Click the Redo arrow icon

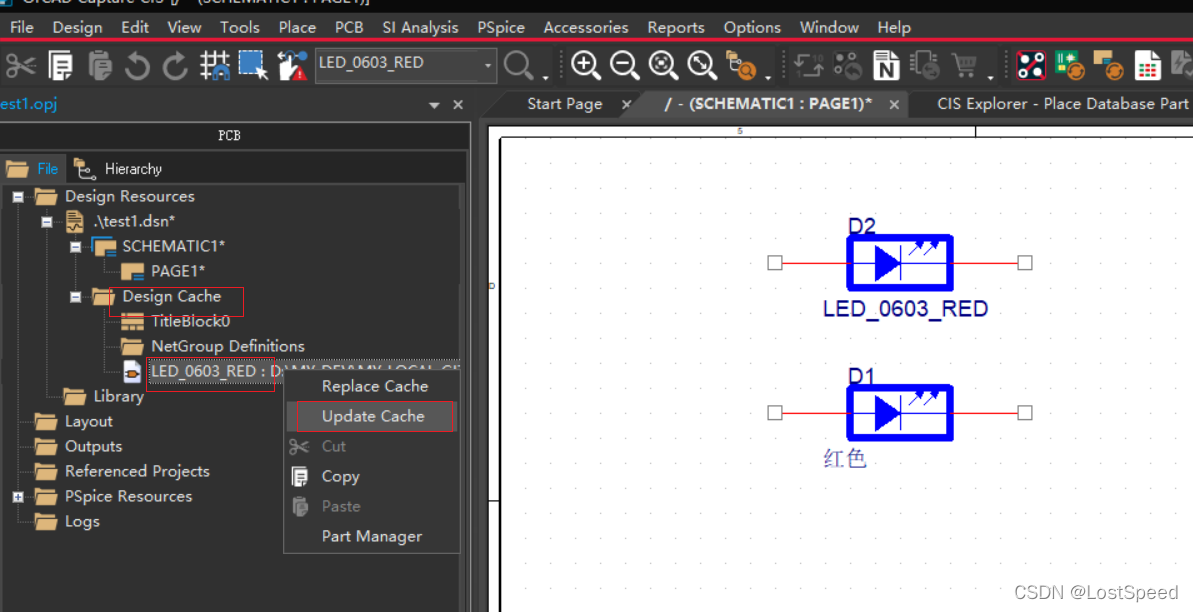click(x=175, y=66)
